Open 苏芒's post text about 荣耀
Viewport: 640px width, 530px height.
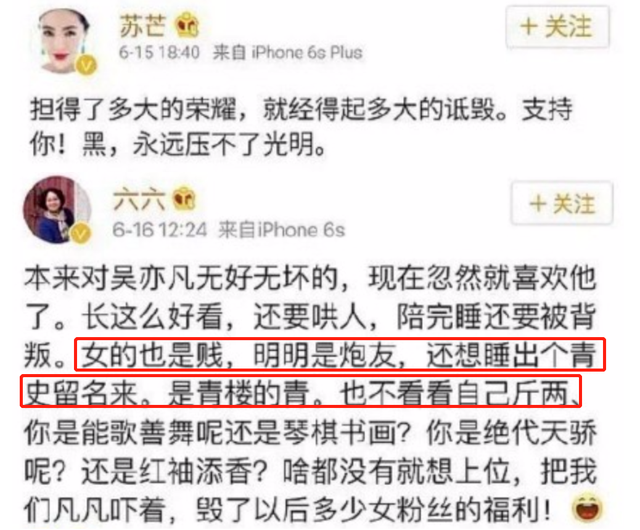pos(301,127)
